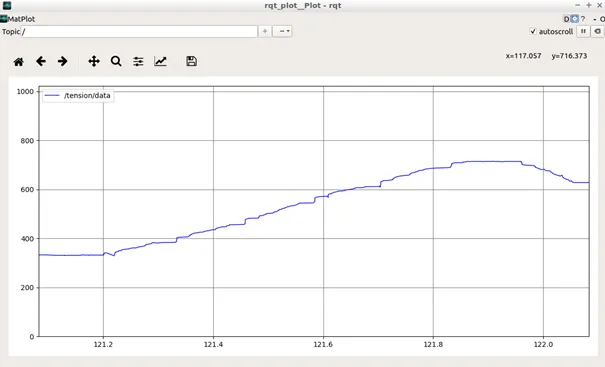Save the figure with the floppy disk icon

tap(191, 61)
